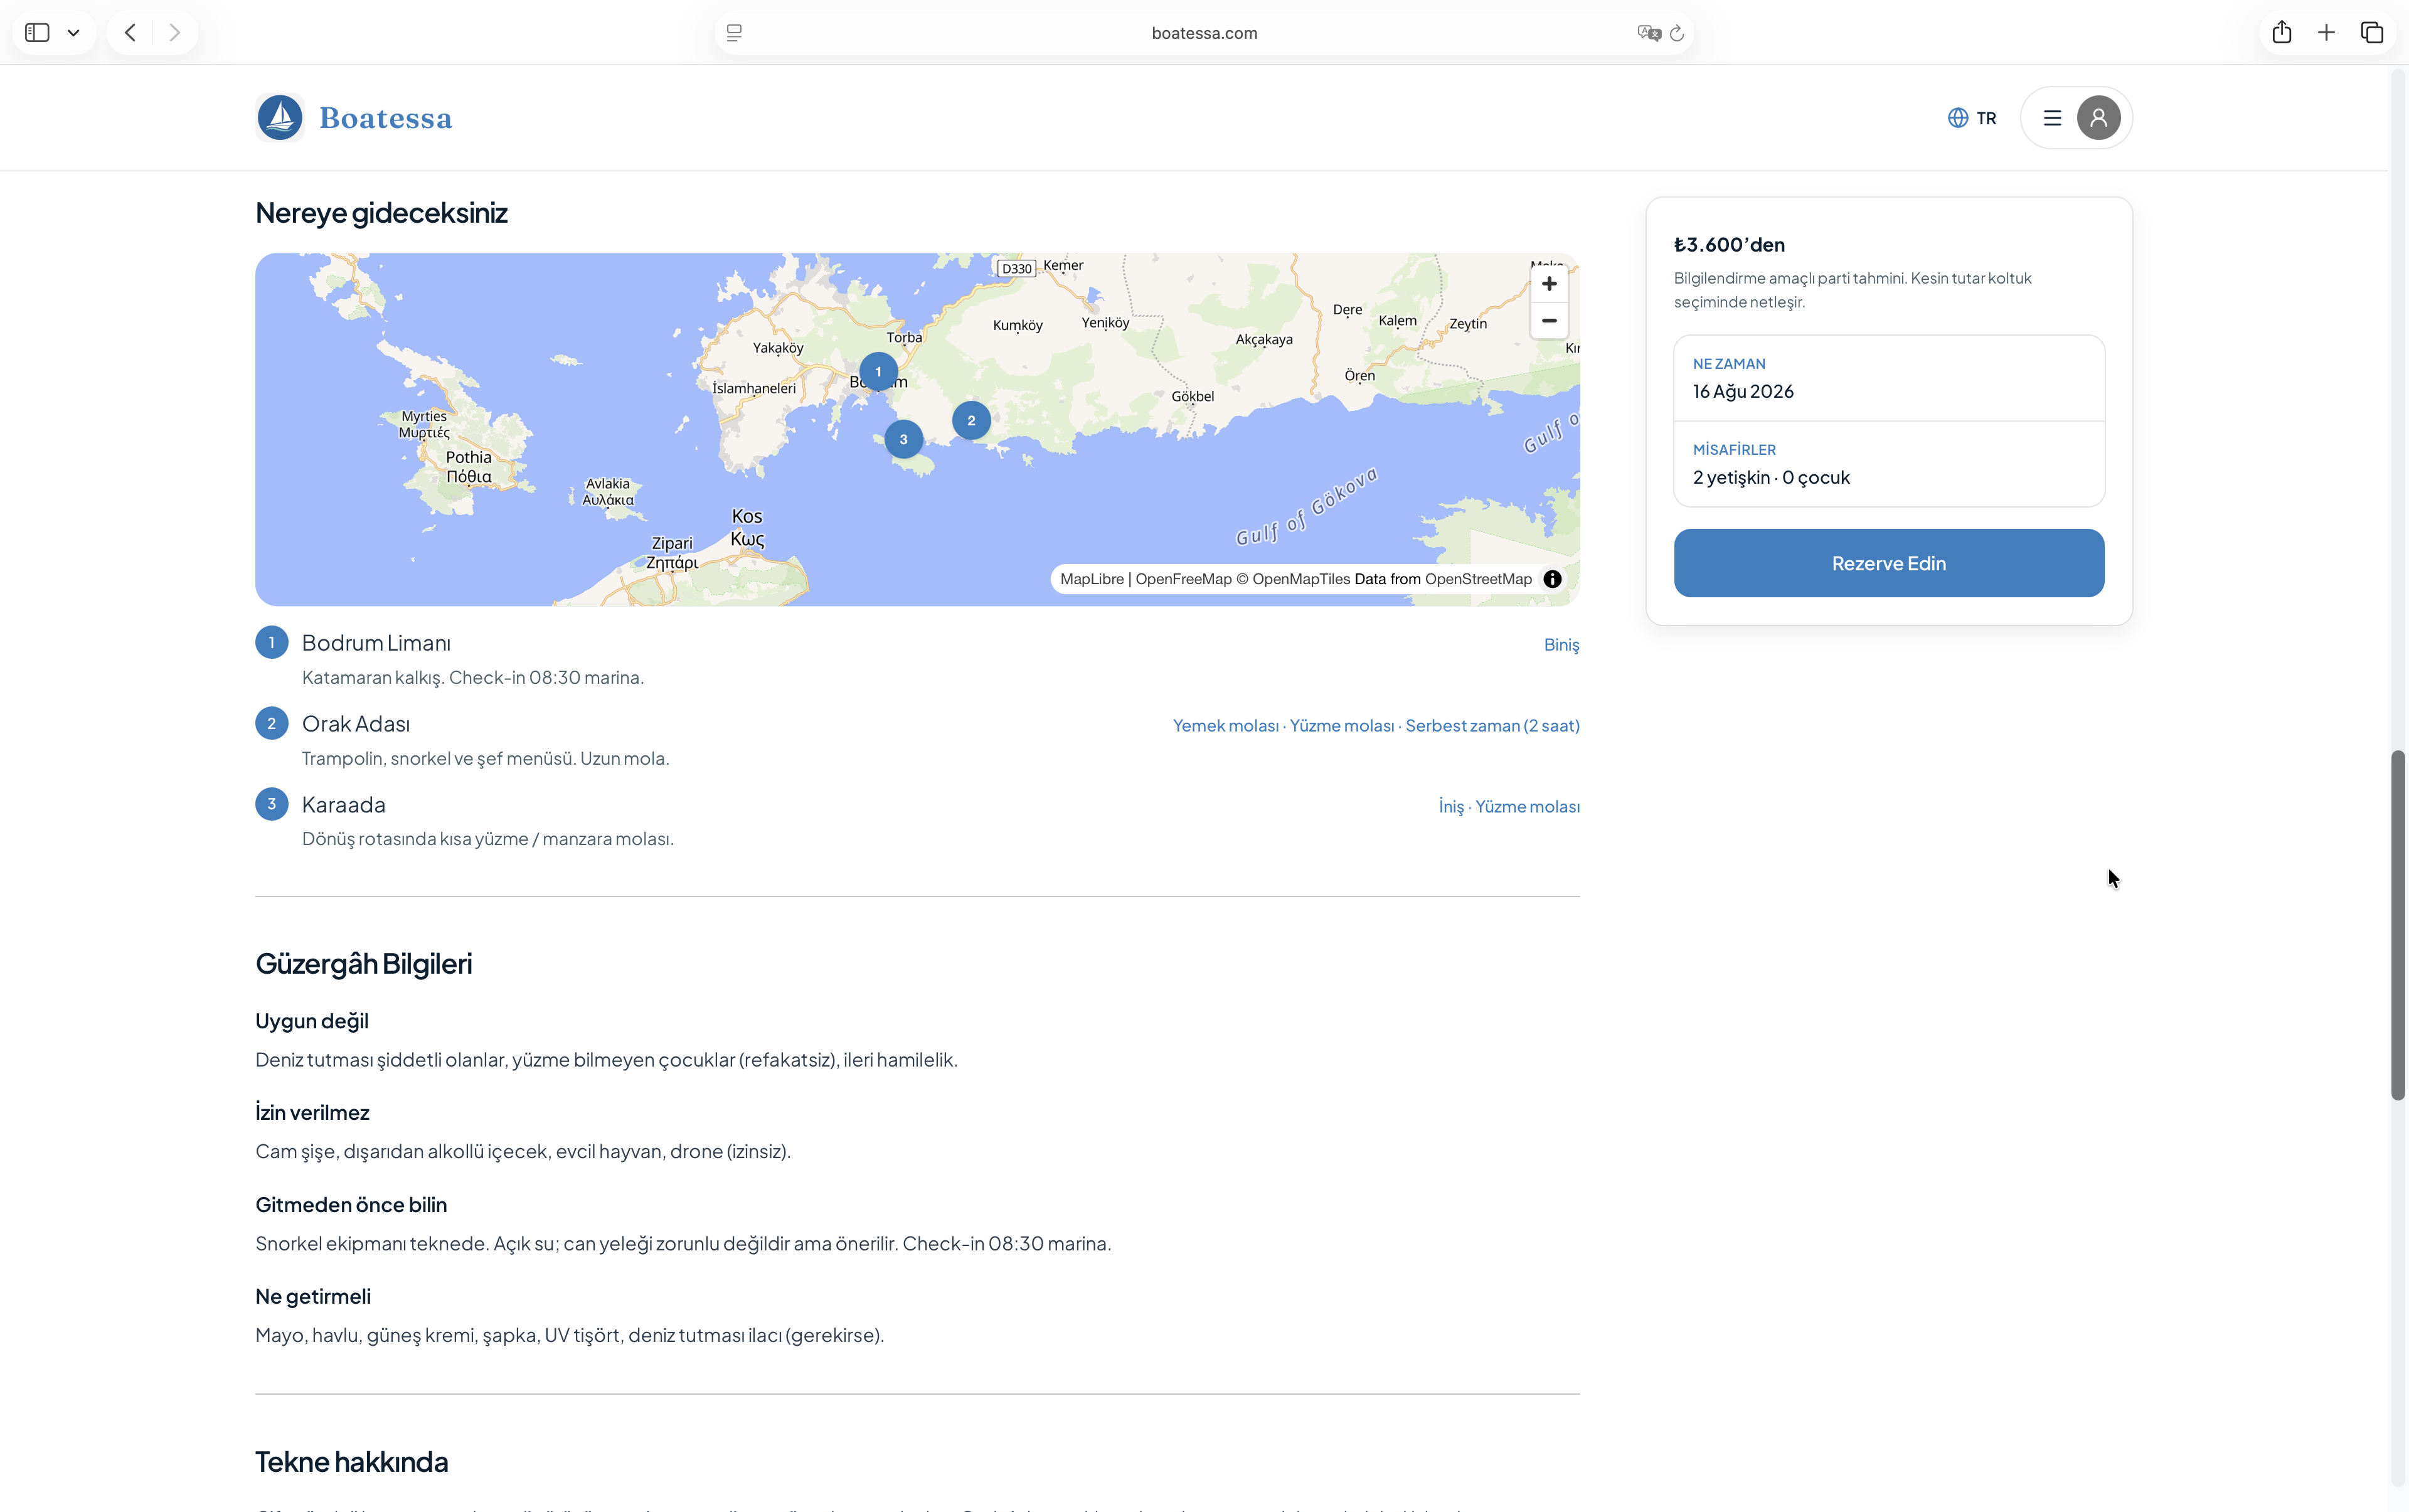This screenshot has width=2409, height=1512.
Task: Click the Uygun değil subheading
Action: point(312,1022)
